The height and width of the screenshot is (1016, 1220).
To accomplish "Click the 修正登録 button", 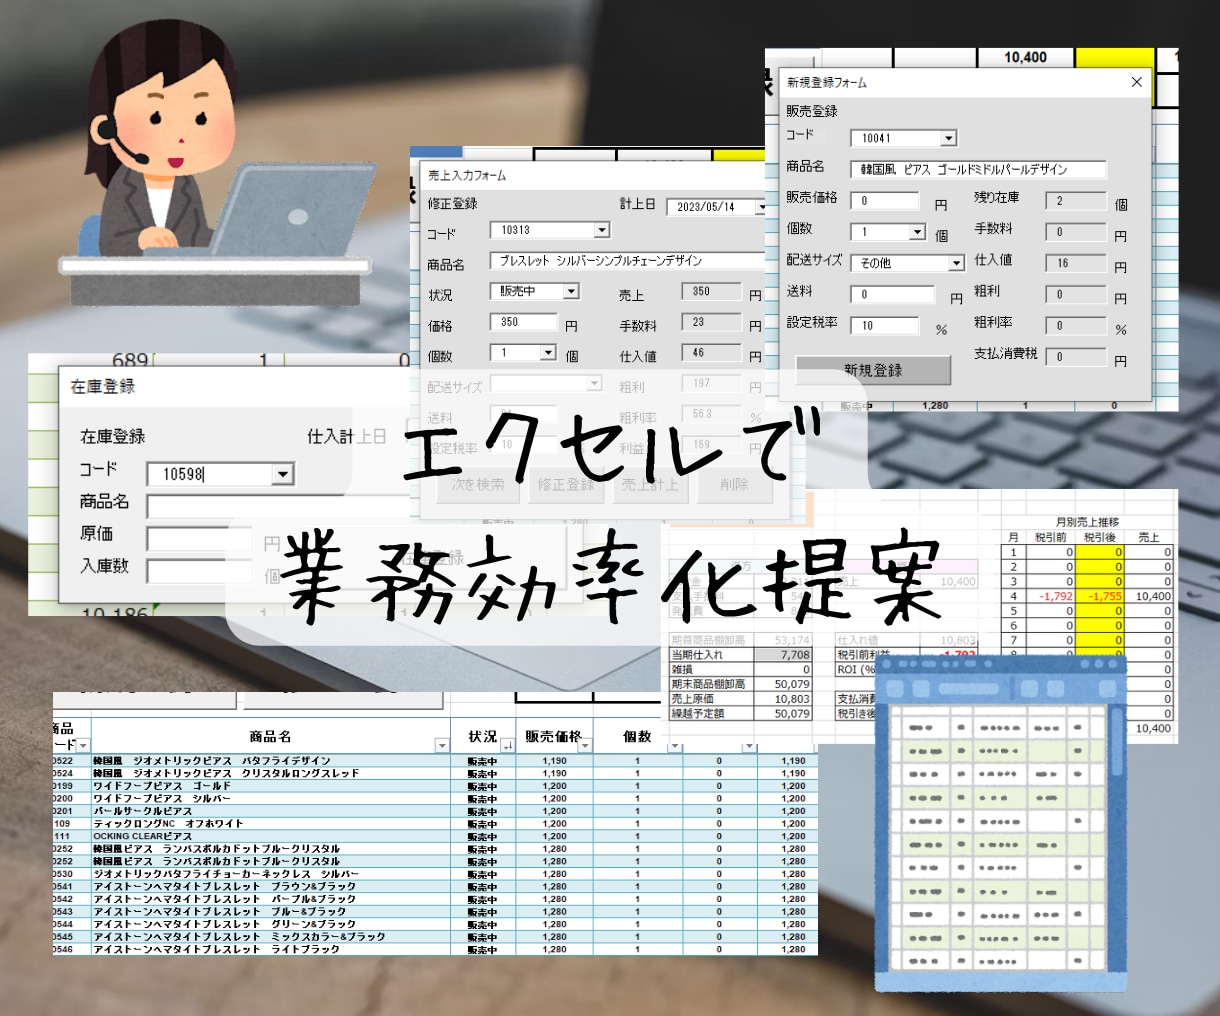I will pos(566,484).
